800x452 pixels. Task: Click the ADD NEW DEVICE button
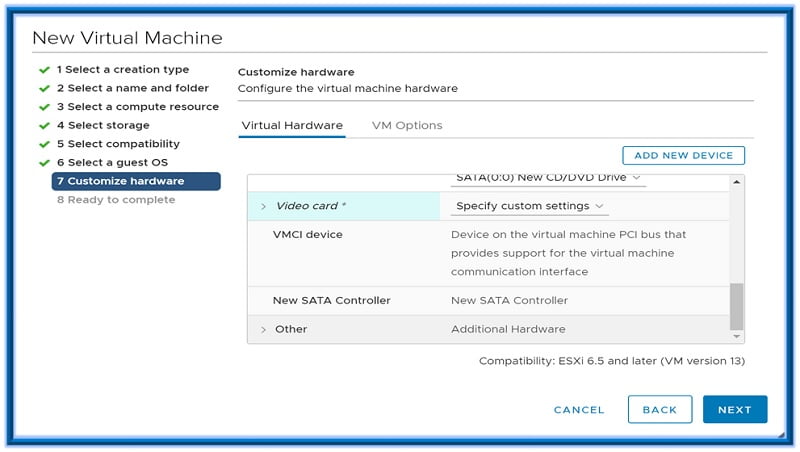click(683, 155)
